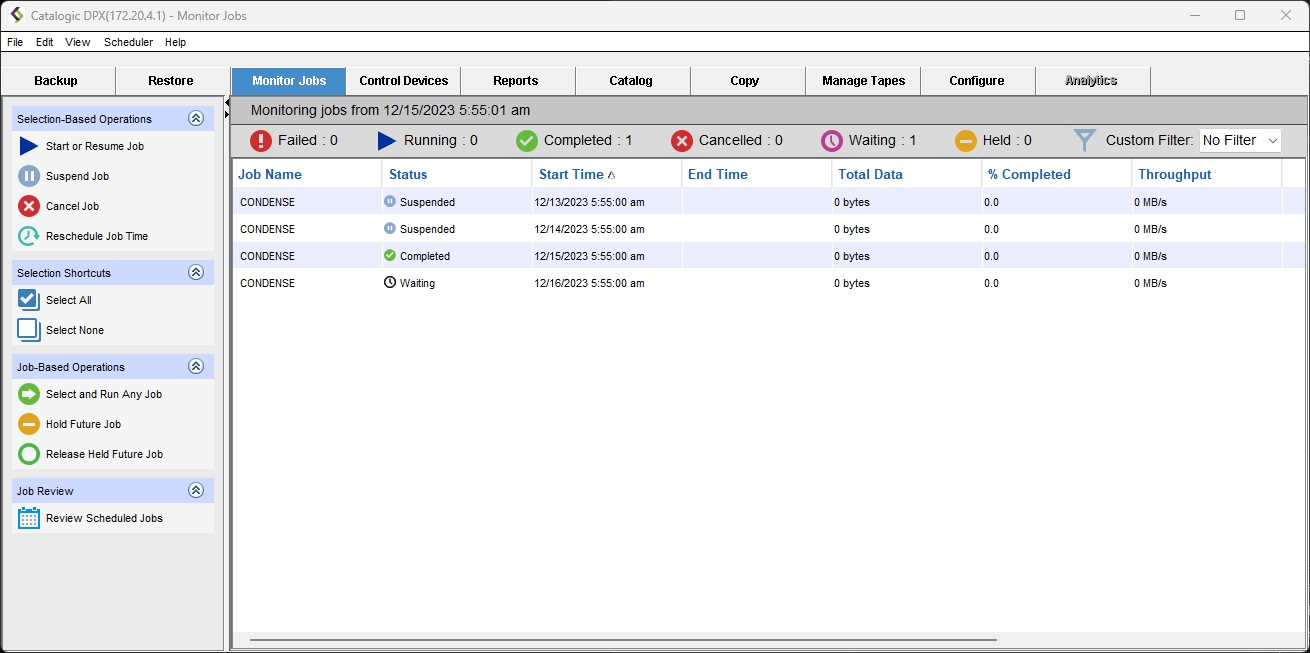1310x653 pixels.
Task: Click the Hold Future Job icon
Action: 29,424
